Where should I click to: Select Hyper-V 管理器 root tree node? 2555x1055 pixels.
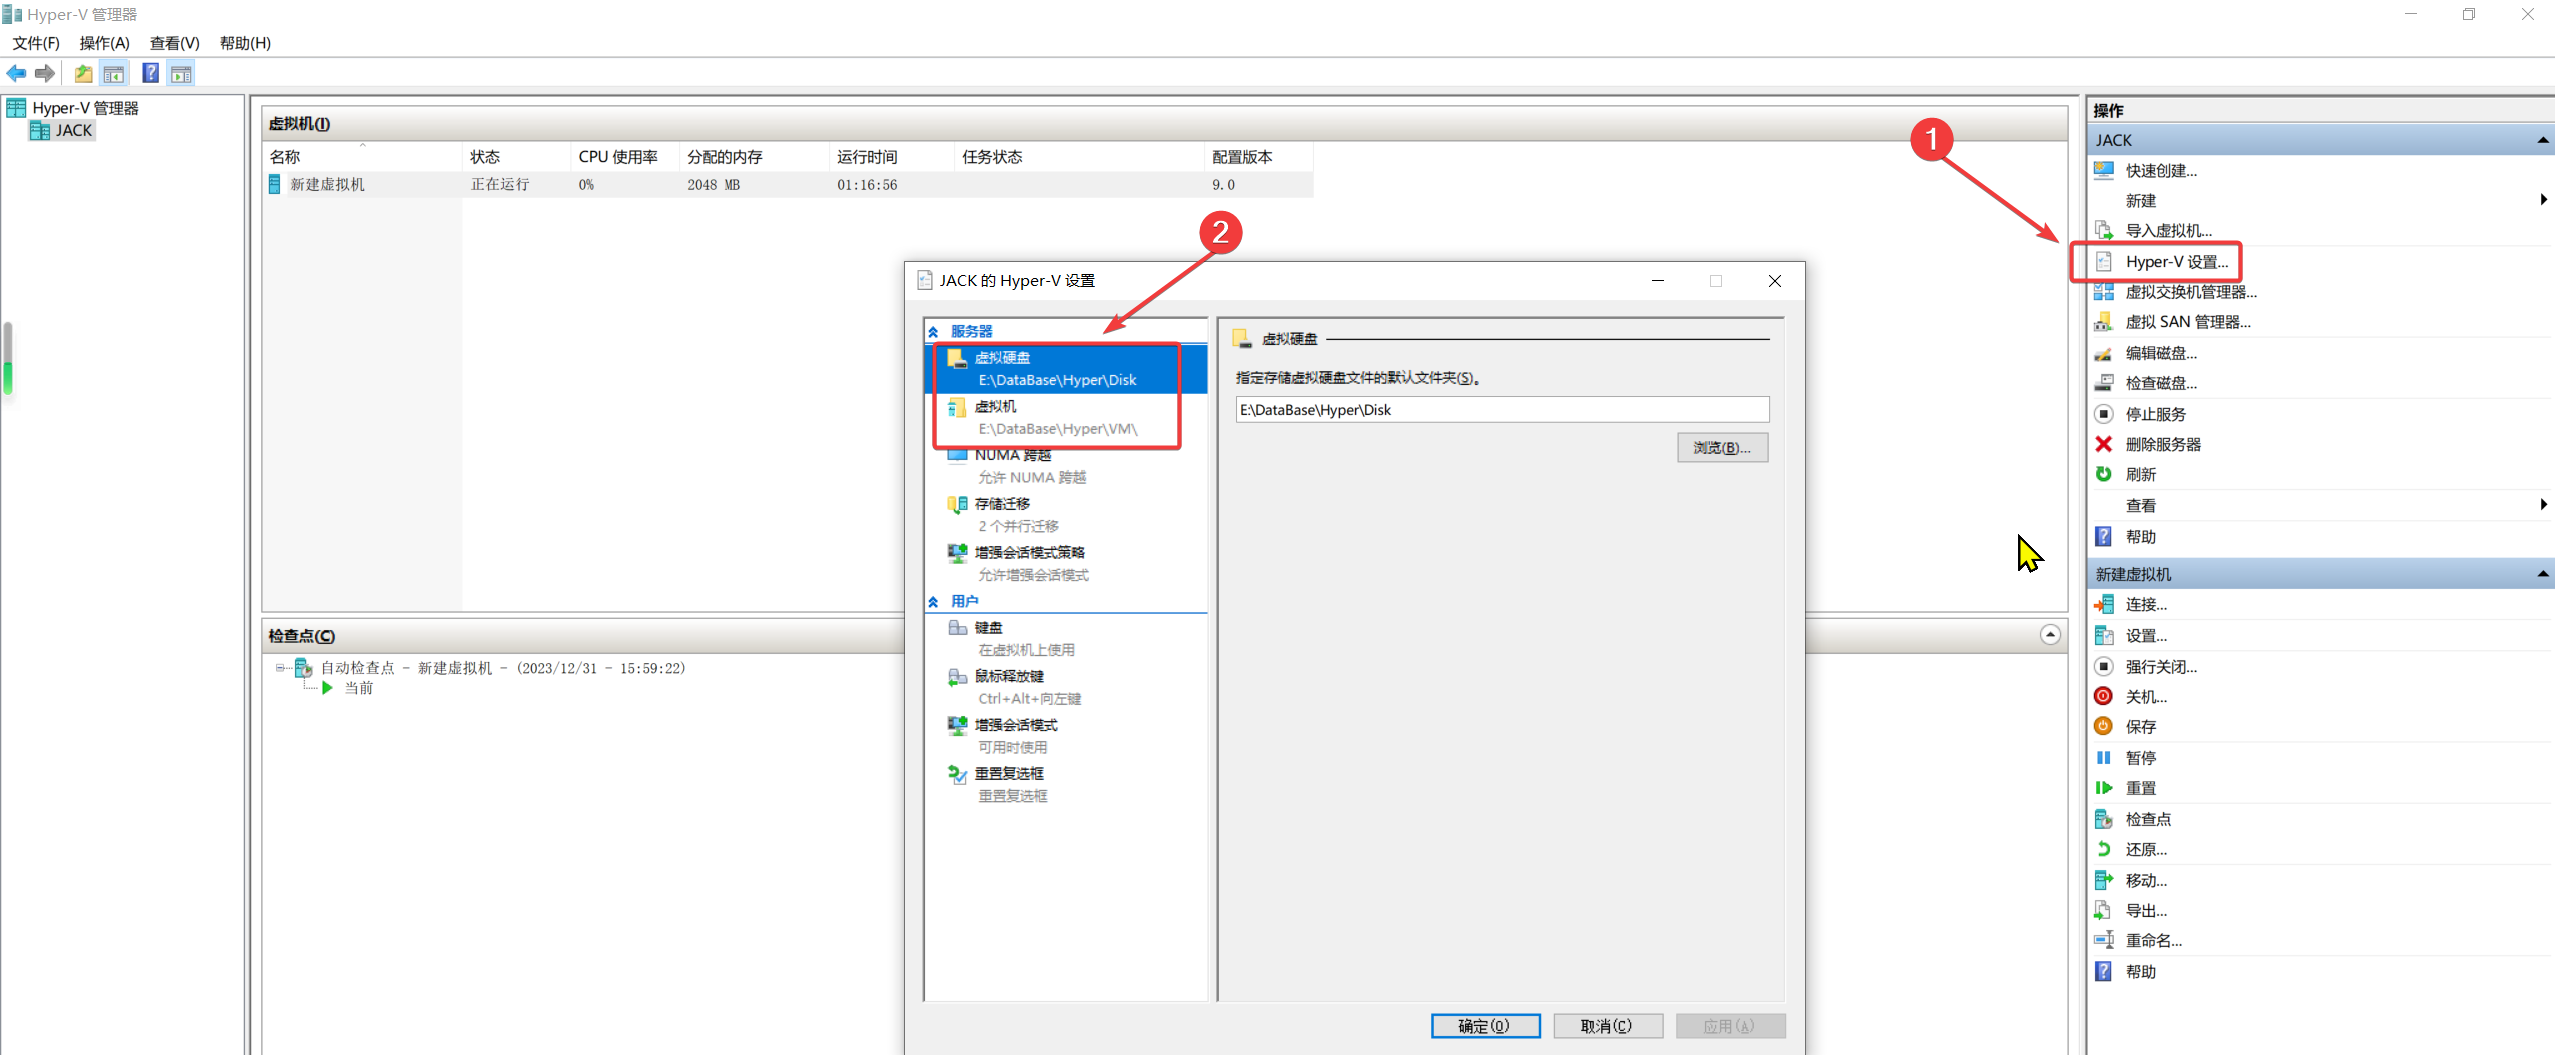[74, 108]
